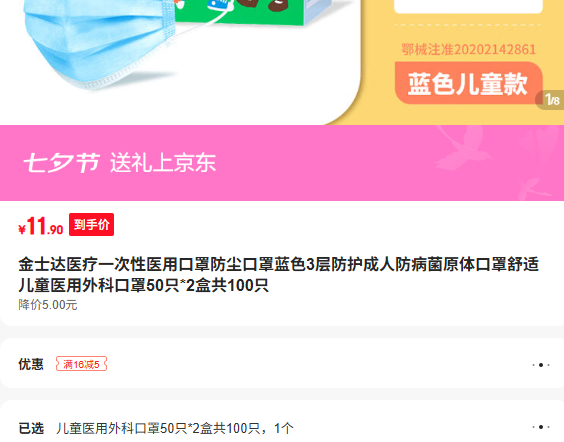Click the 降价5.00元 price drop note
The image size is (564, 442).
(48, 305)
